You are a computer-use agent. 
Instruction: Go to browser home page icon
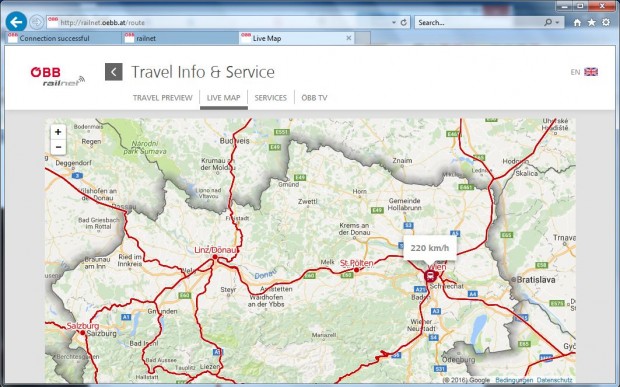(x=577, y=23)
